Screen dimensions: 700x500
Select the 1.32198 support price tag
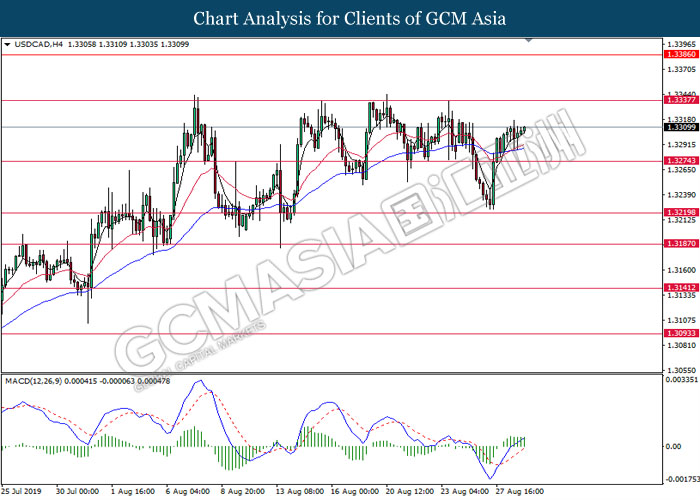(680, 213)
